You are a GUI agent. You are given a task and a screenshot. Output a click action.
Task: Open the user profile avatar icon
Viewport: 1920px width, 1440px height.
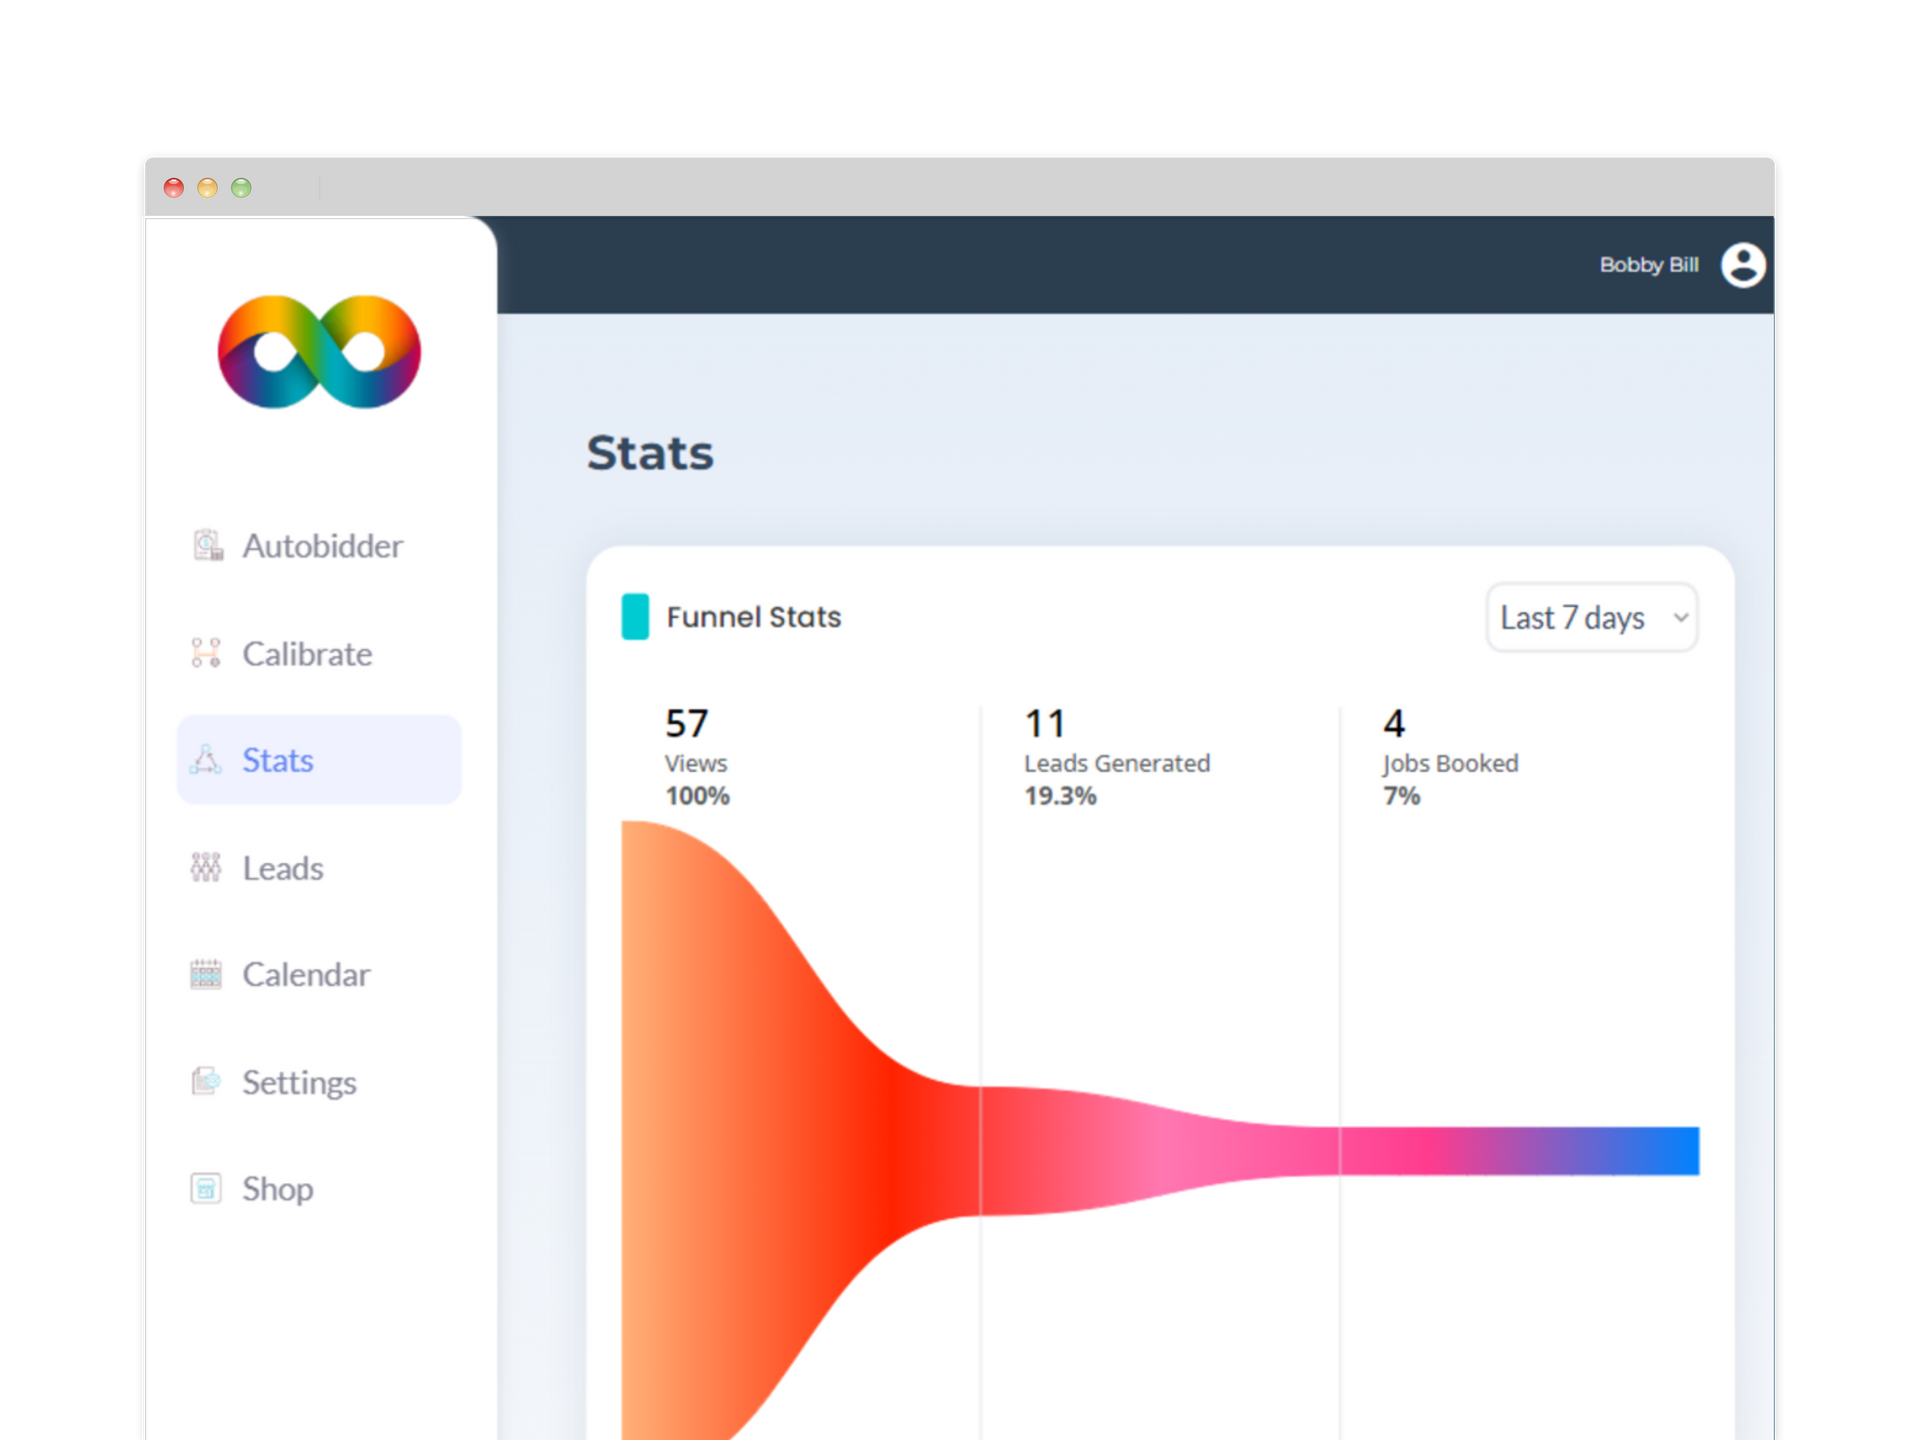1742,265
